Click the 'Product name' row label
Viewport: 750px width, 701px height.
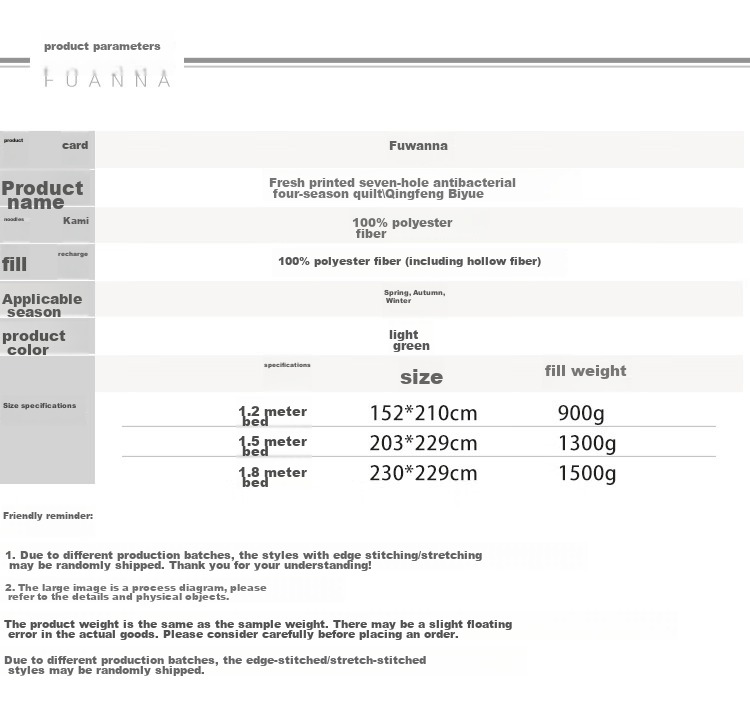point(42,195)
